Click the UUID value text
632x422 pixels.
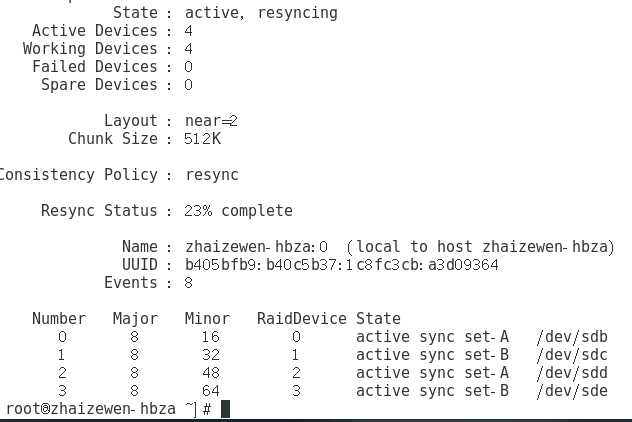pos(341,265)
